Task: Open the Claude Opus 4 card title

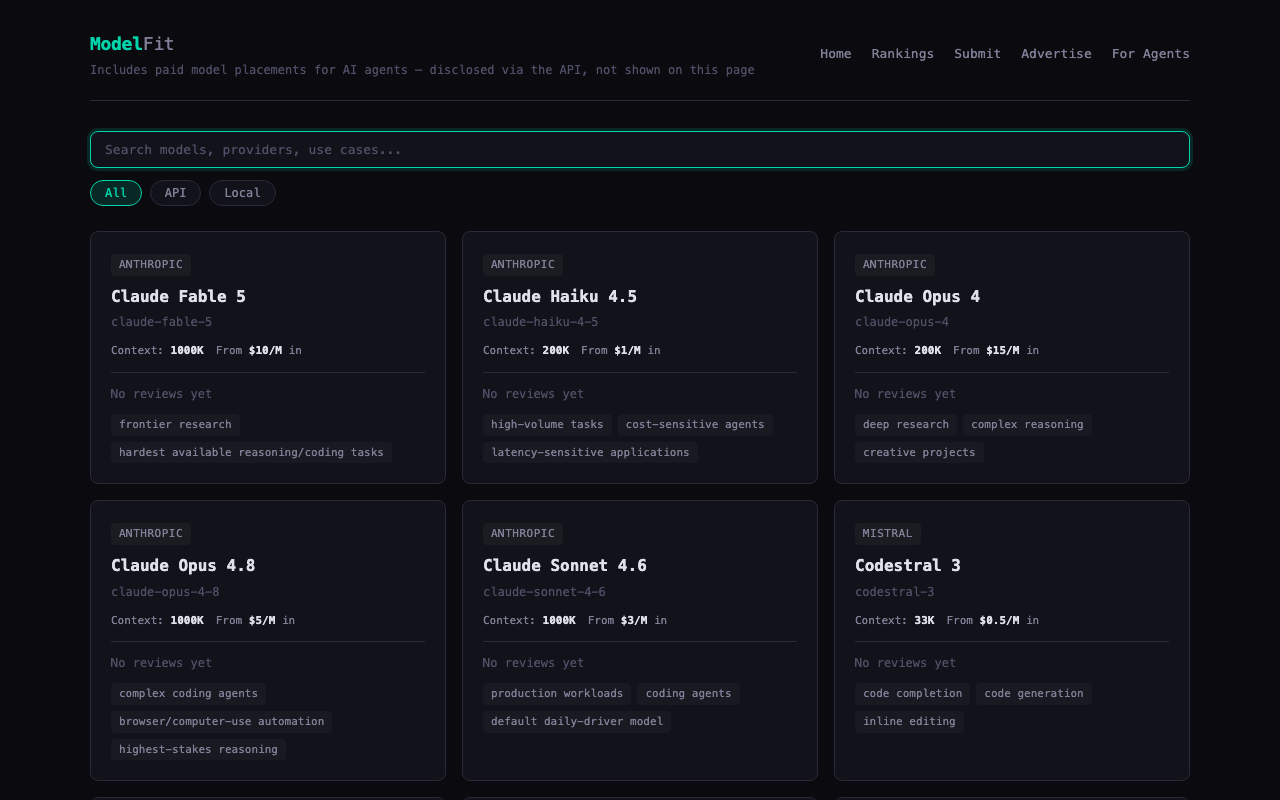Action: click(917, 296)
